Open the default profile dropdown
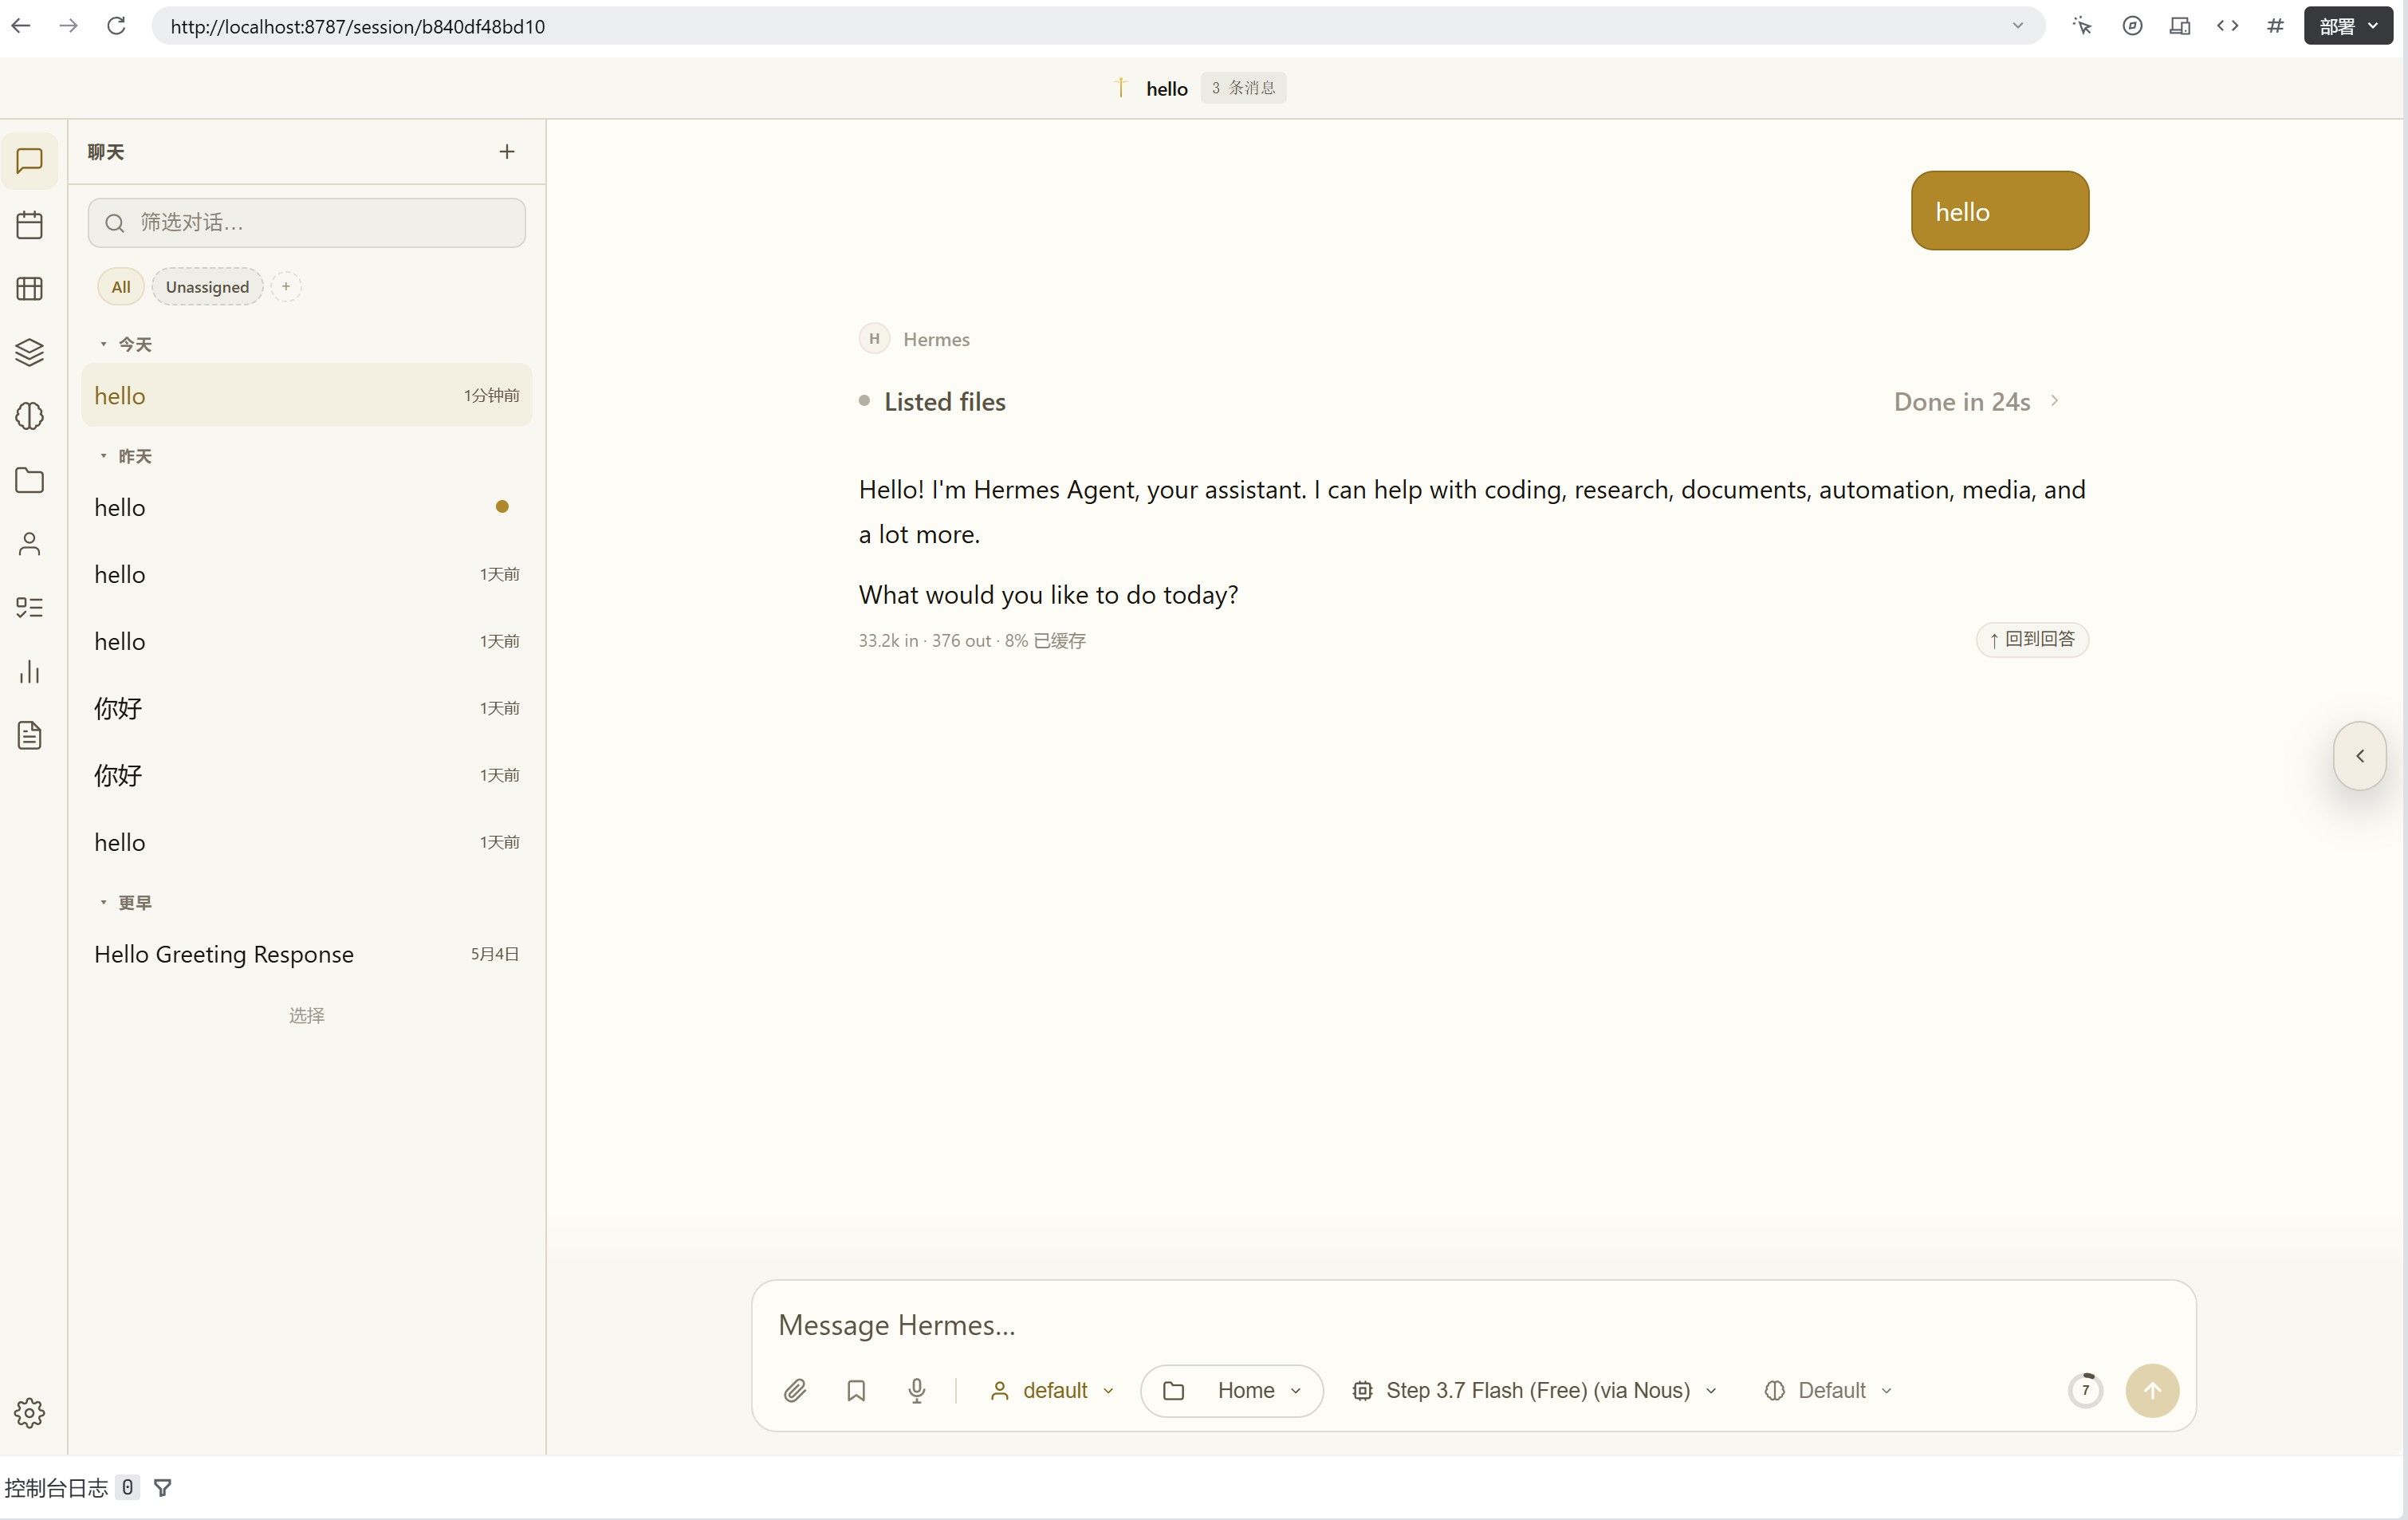 point(1051,1390)
